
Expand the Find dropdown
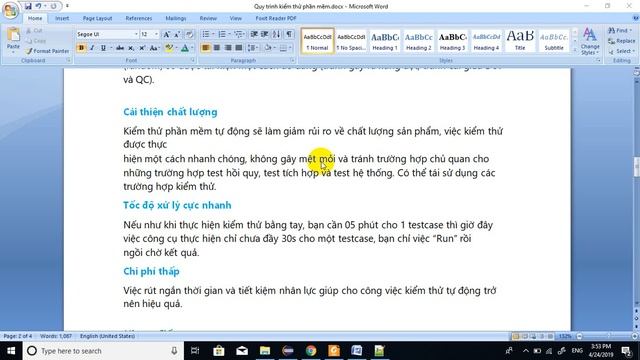[631, 31]
